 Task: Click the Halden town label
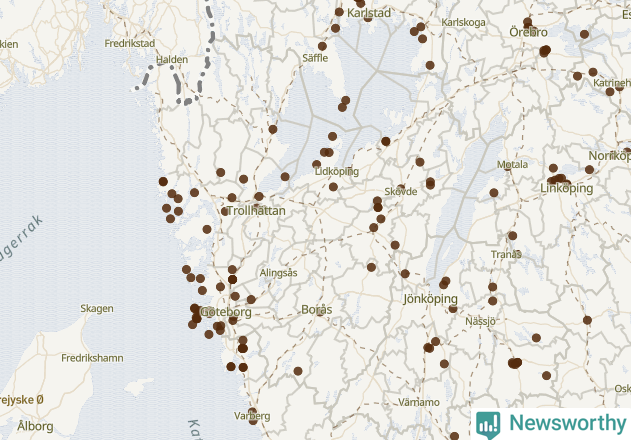[x=172, y=60]
